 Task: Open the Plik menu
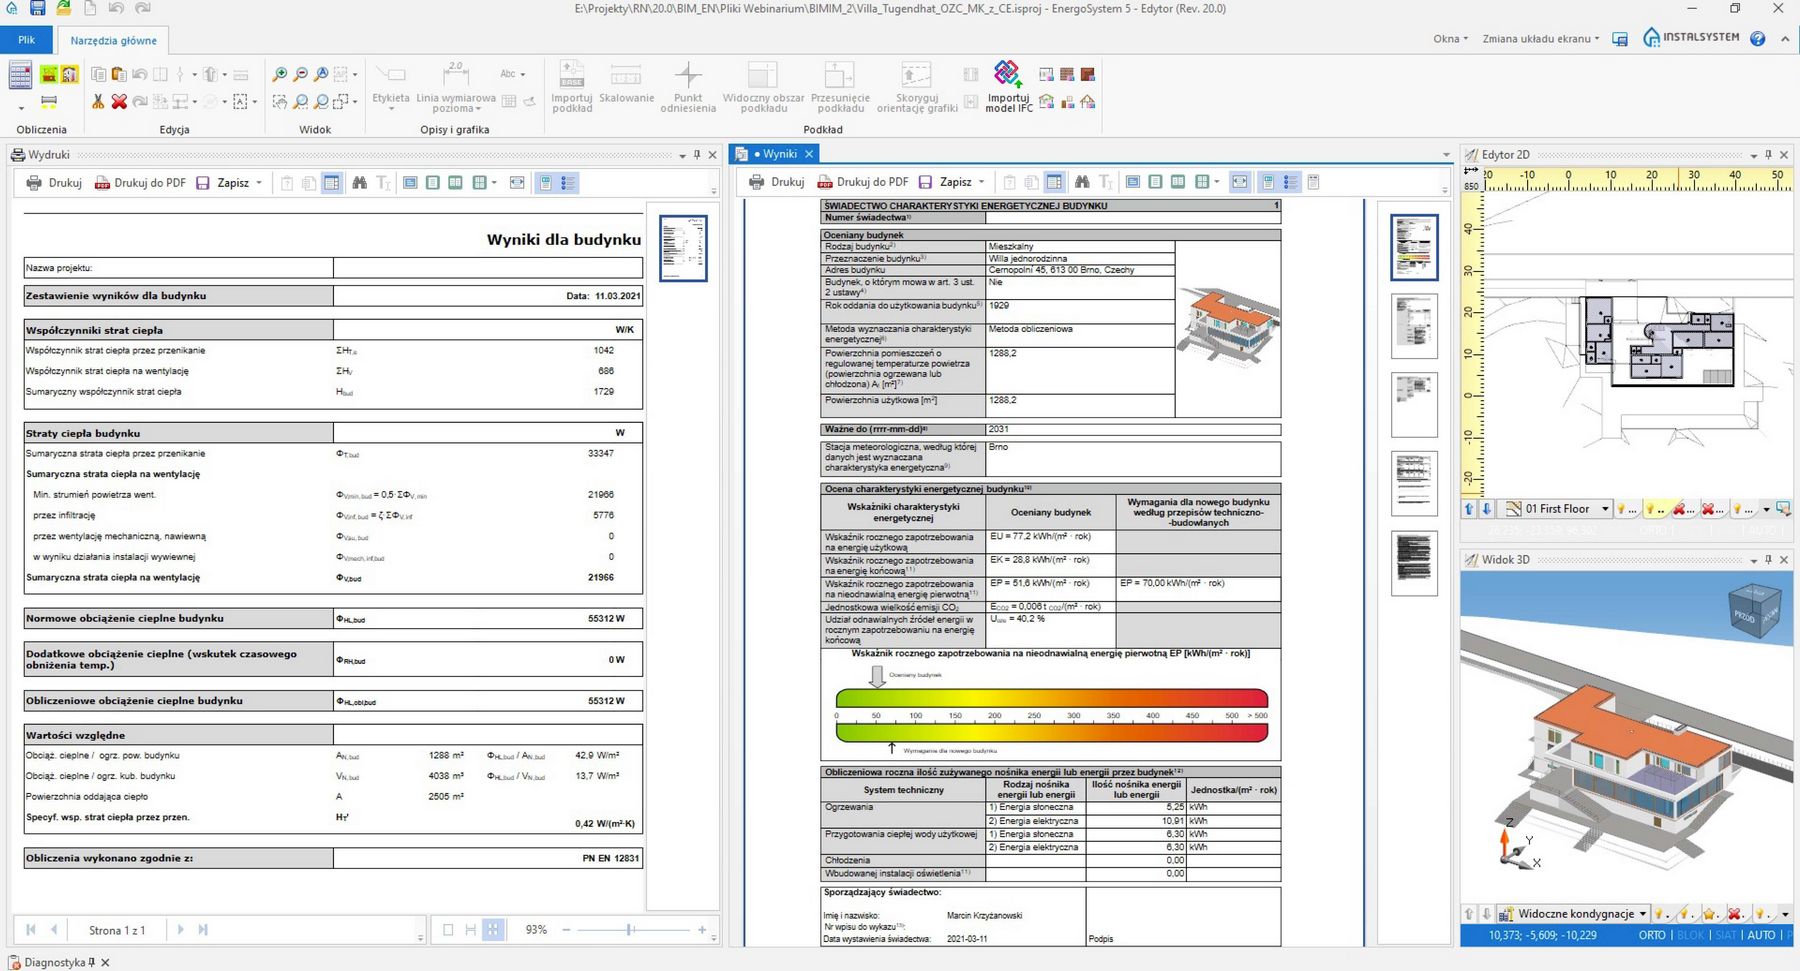pos(27,40)
